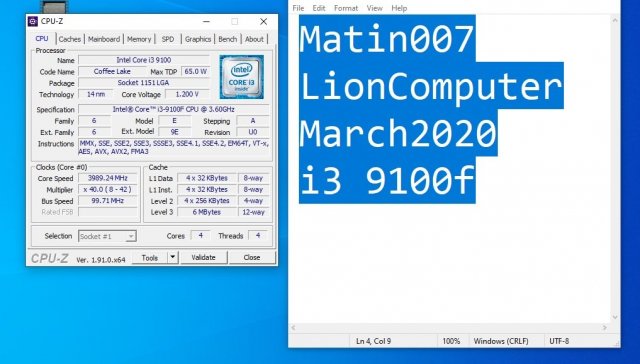The image size is (640, 364).
Task: Open the Socket #1 selection dropdown
Action: coord(107,236)
